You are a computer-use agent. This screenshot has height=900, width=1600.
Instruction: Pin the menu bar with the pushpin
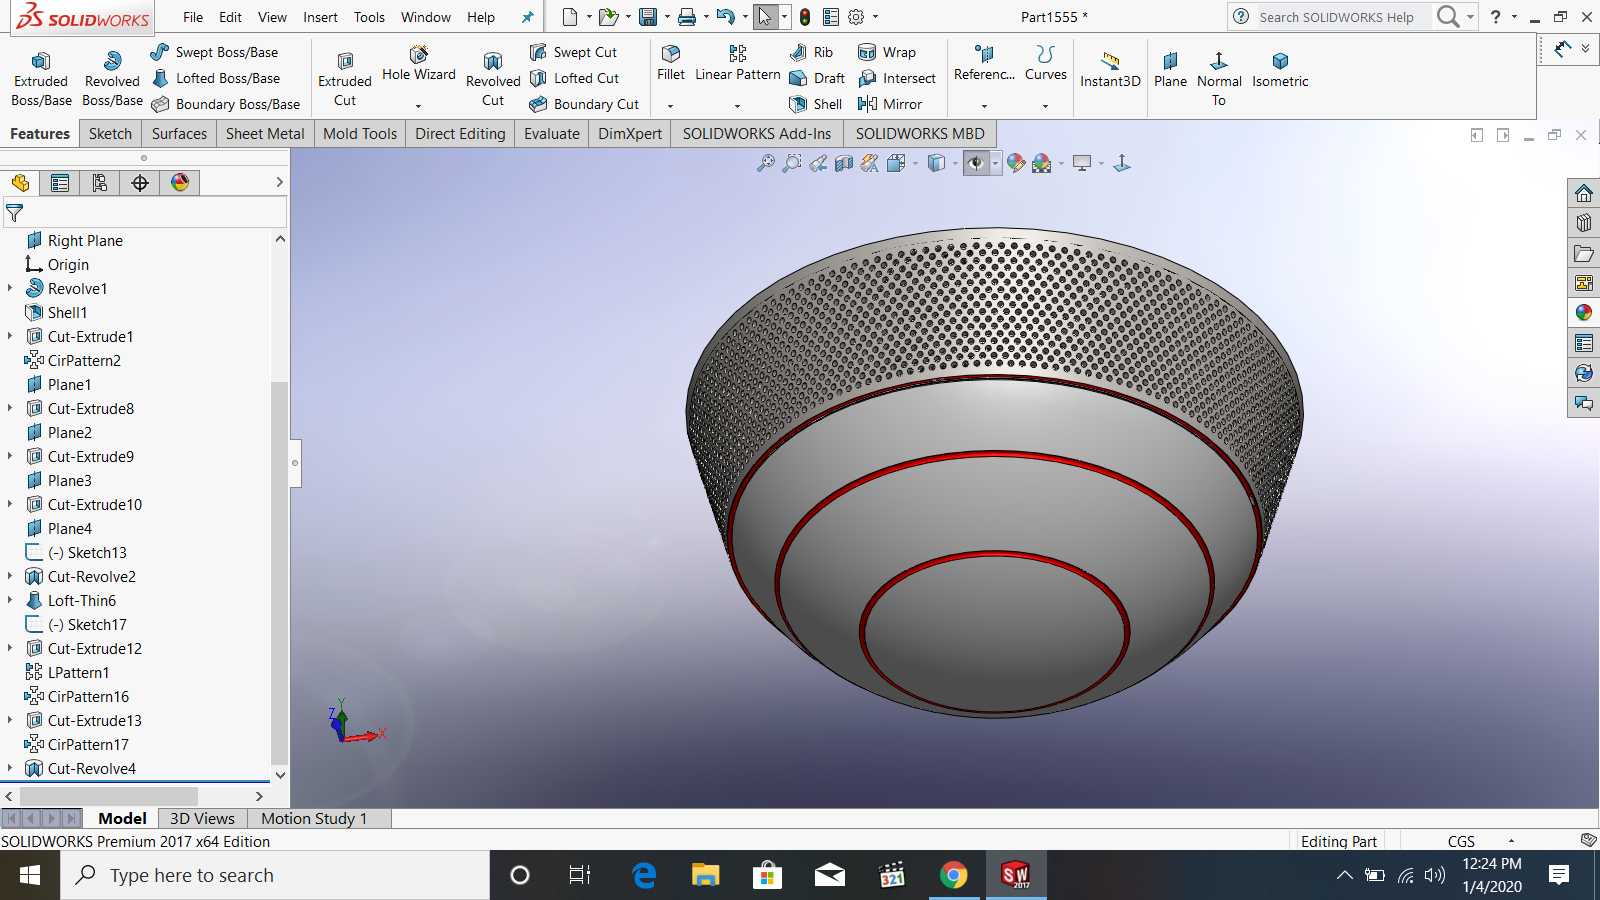coord(528,17)
